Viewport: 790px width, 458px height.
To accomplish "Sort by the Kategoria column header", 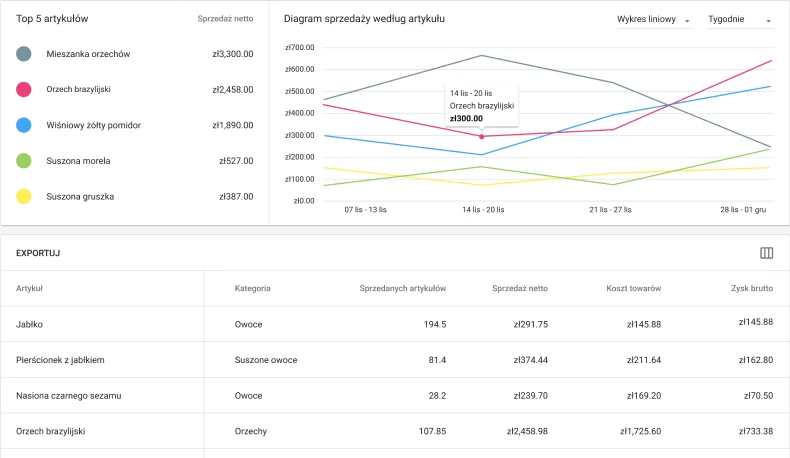I will click(252, 288).
